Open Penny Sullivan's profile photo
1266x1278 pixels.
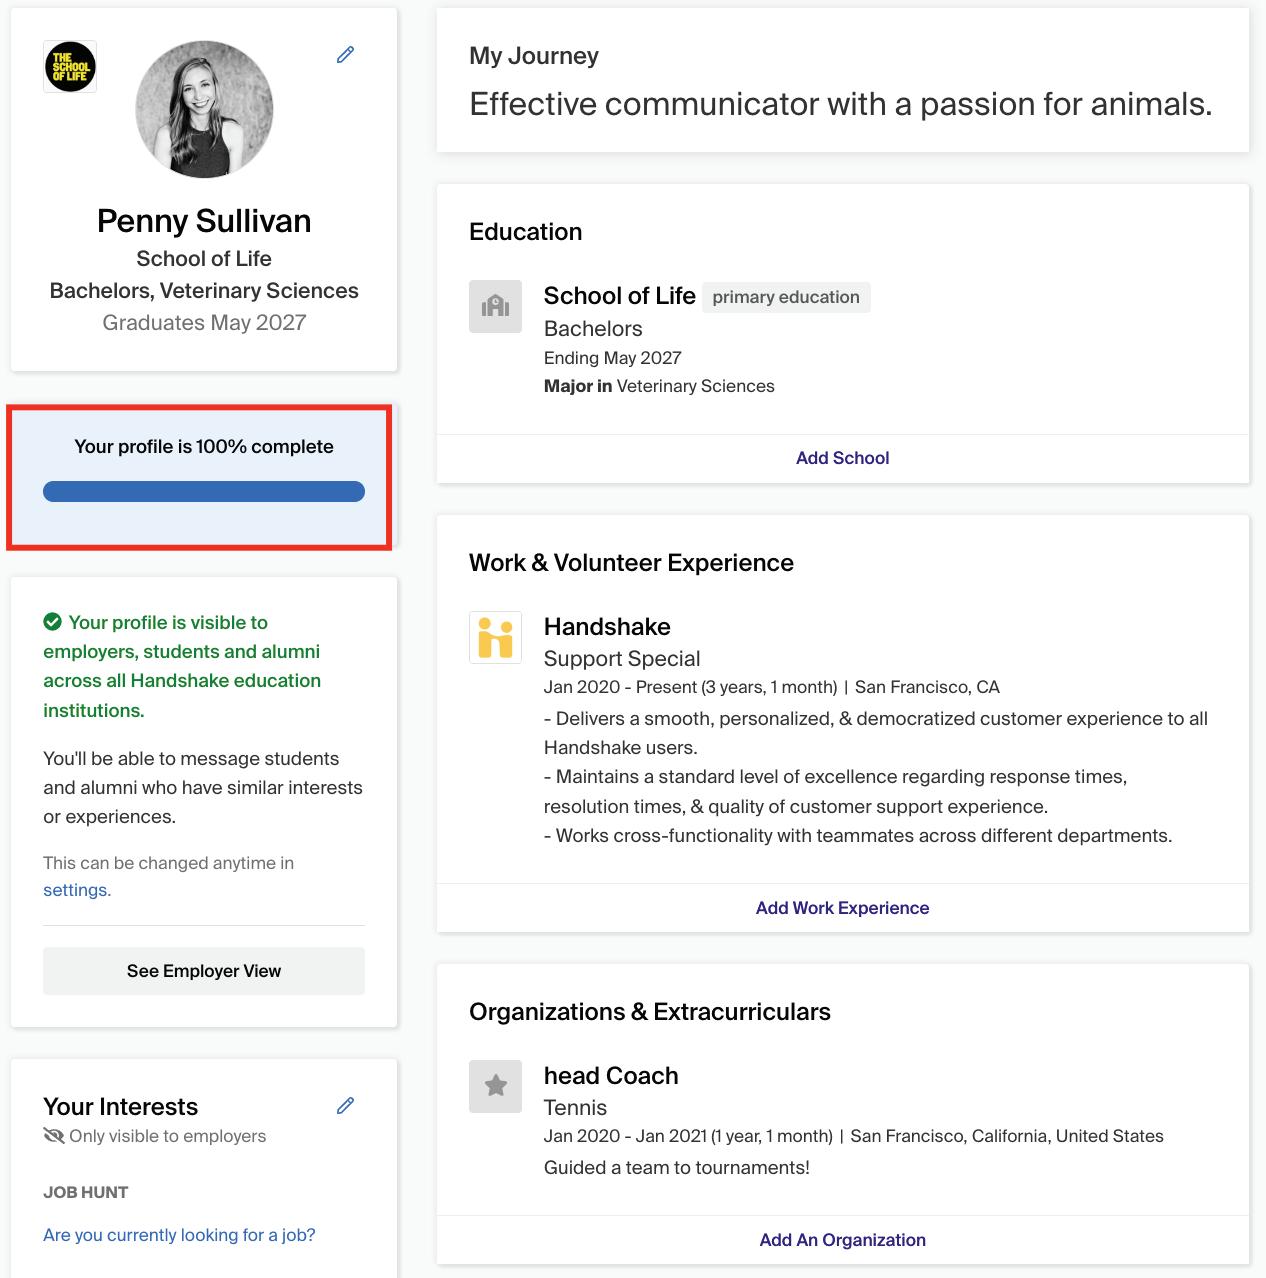coord(204,110)
